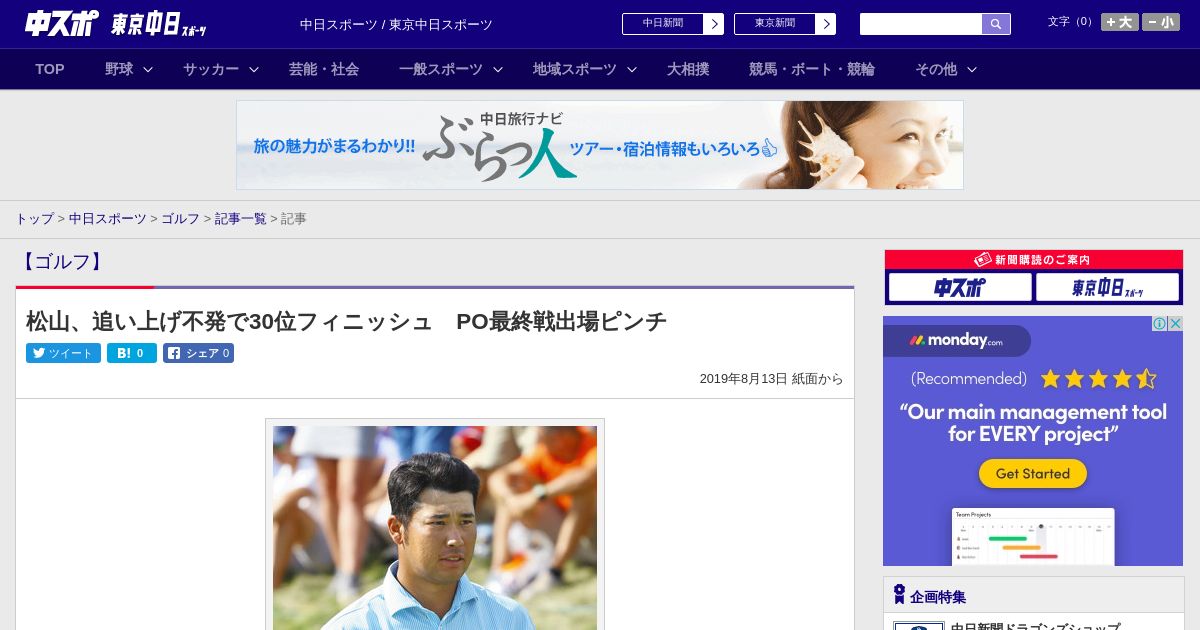
Task: Expand 野球 dropdown chevron
Action: 148,70
